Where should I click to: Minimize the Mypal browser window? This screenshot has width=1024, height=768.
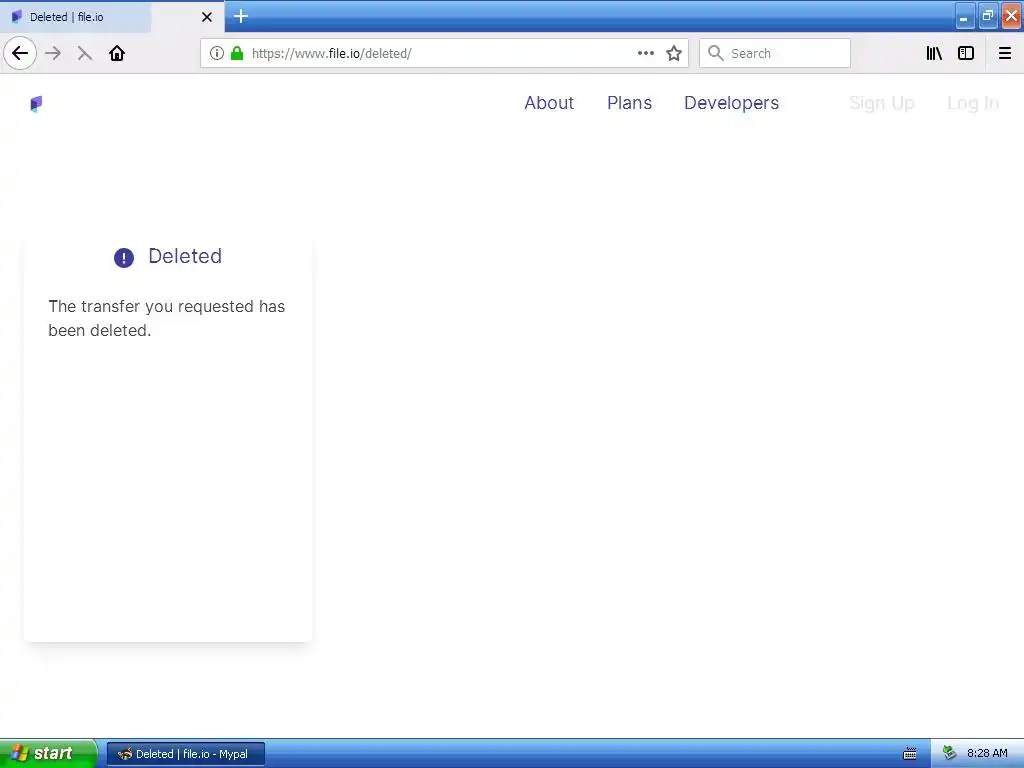click(x=964, y=16)
